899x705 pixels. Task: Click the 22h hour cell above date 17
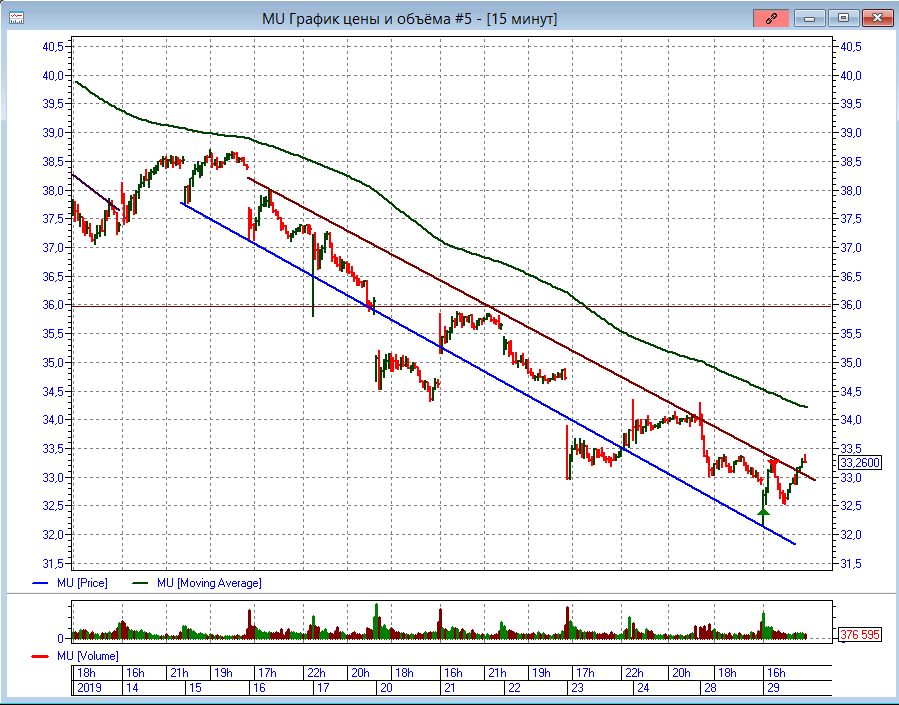[316, 673]
